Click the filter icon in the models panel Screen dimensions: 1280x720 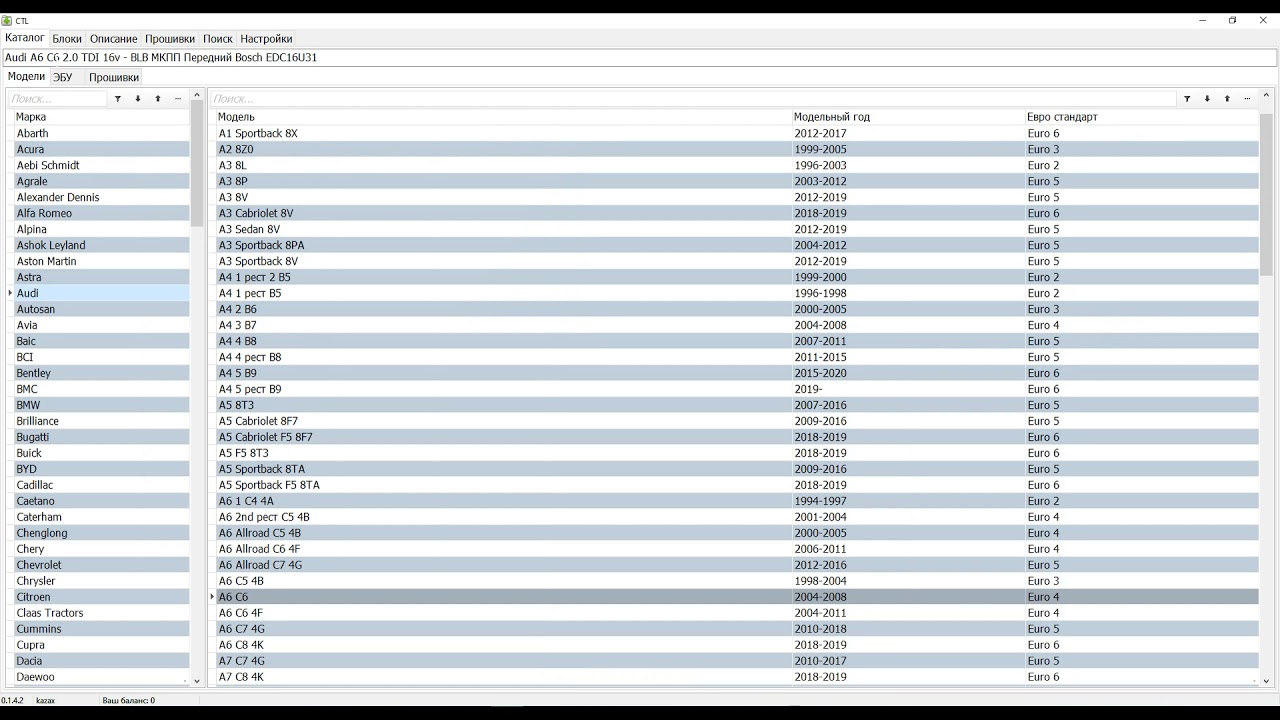click(x=1187, y=99)
